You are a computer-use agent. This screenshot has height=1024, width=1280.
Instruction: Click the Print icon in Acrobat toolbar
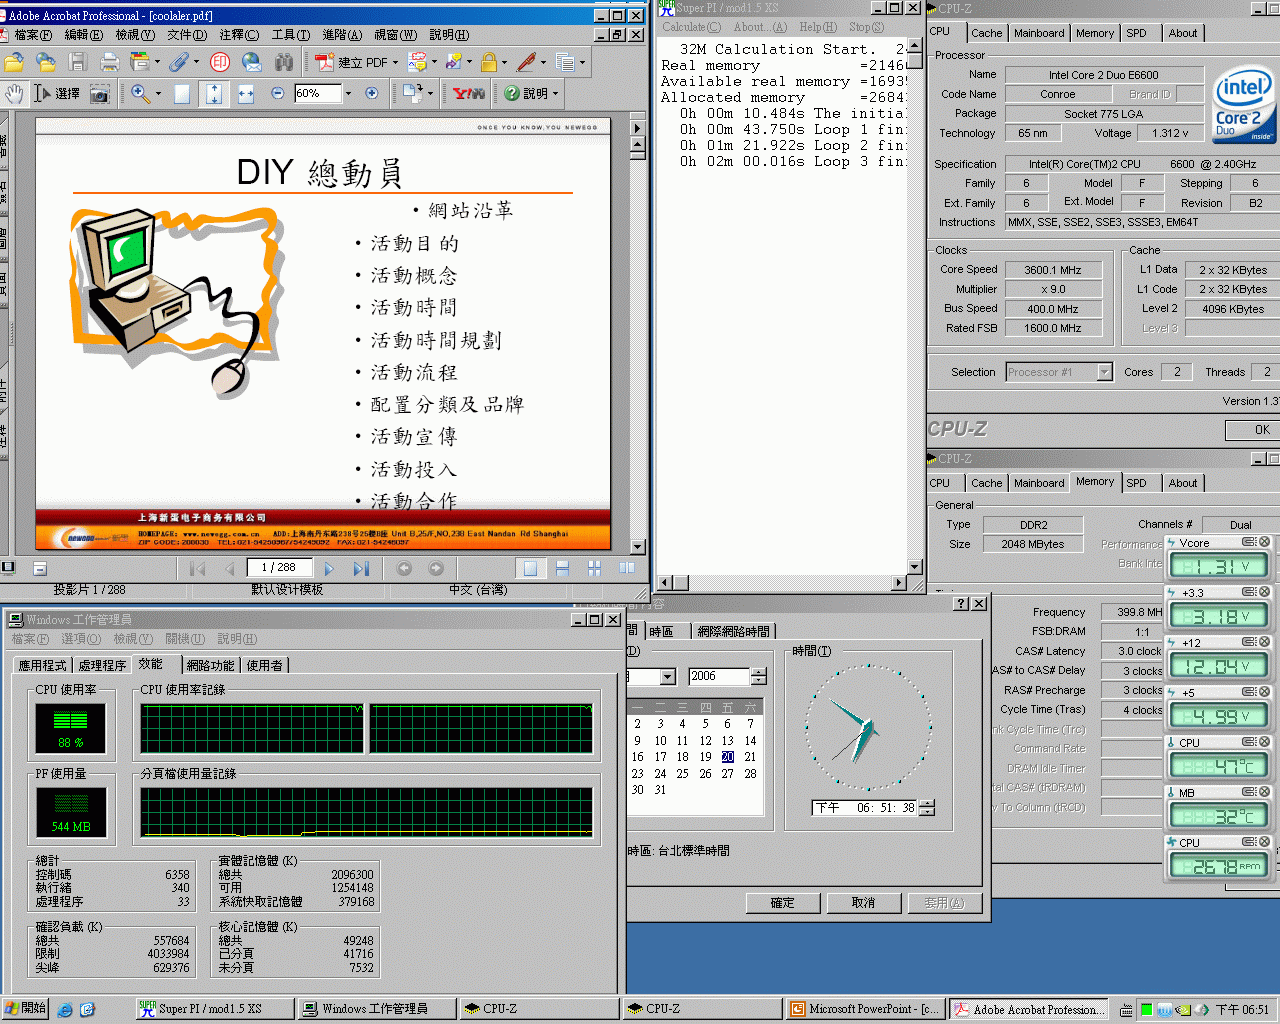pos(110,62)
